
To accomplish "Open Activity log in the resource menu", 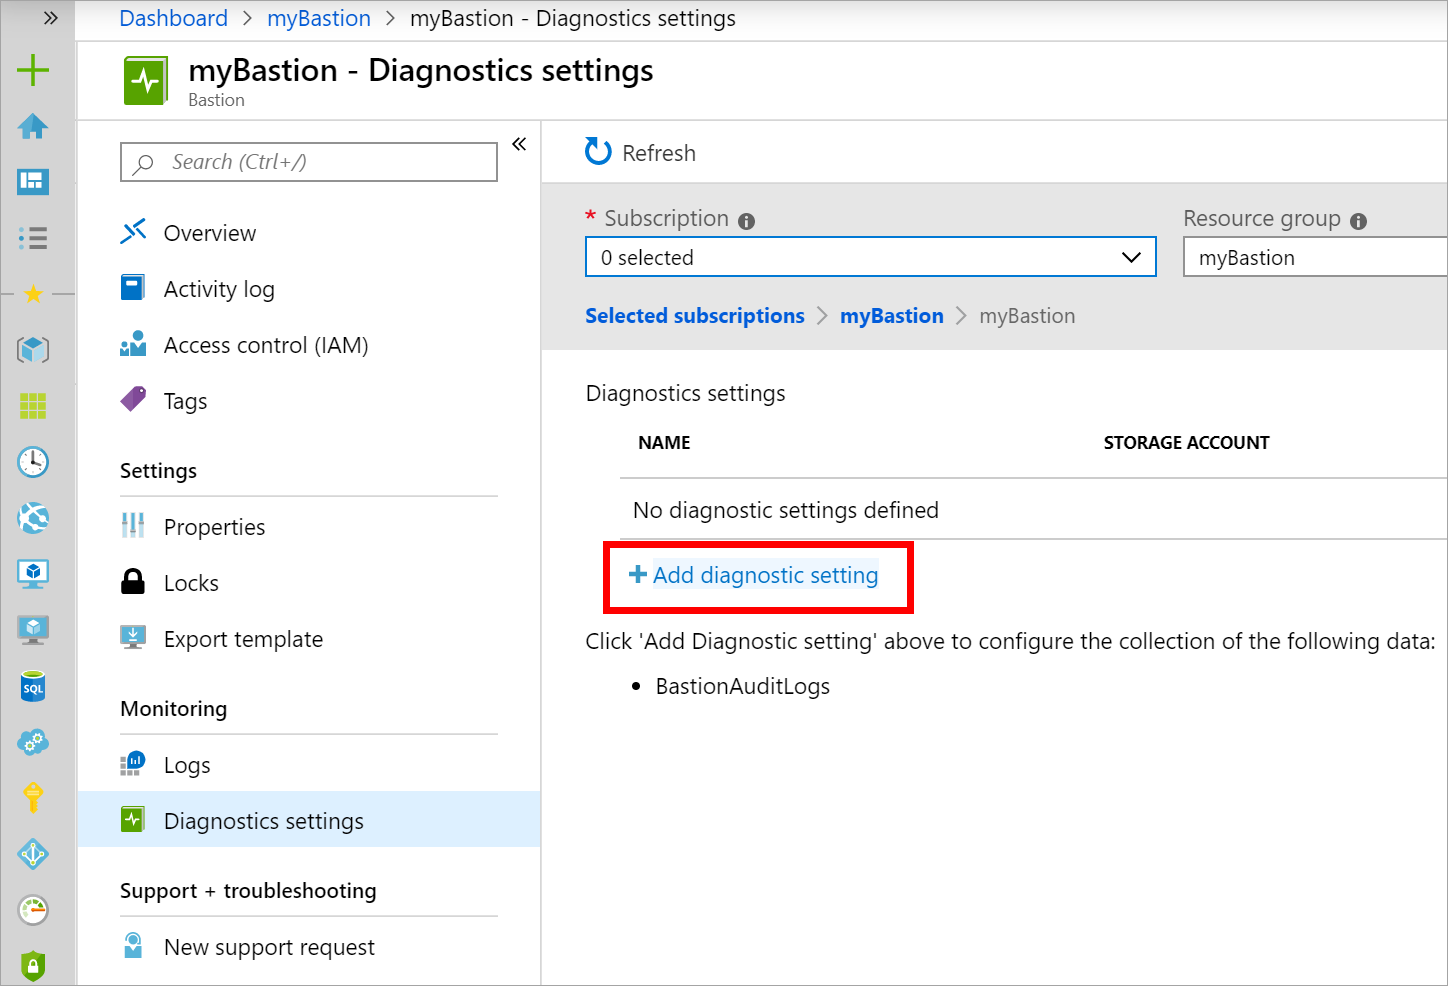I will pos(309,289).
